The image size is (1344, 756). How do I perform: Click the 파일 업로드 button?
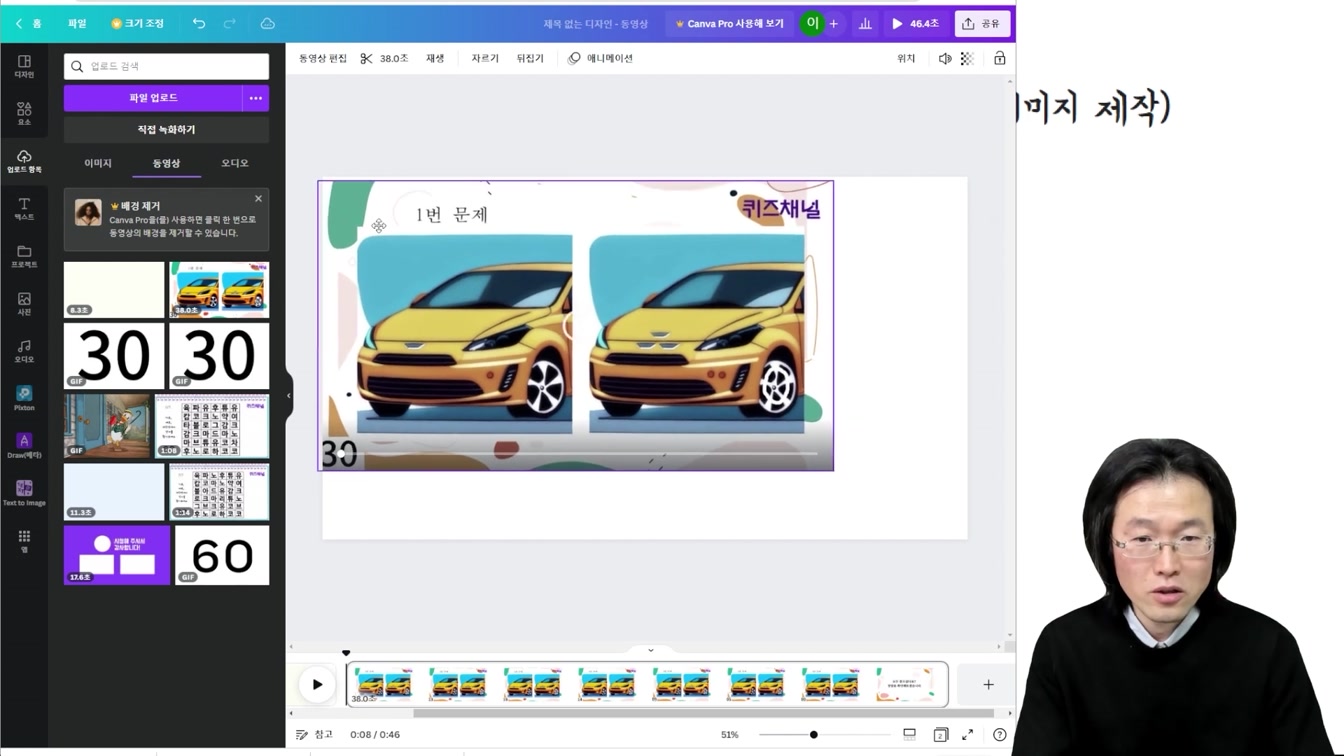(153, 98)
